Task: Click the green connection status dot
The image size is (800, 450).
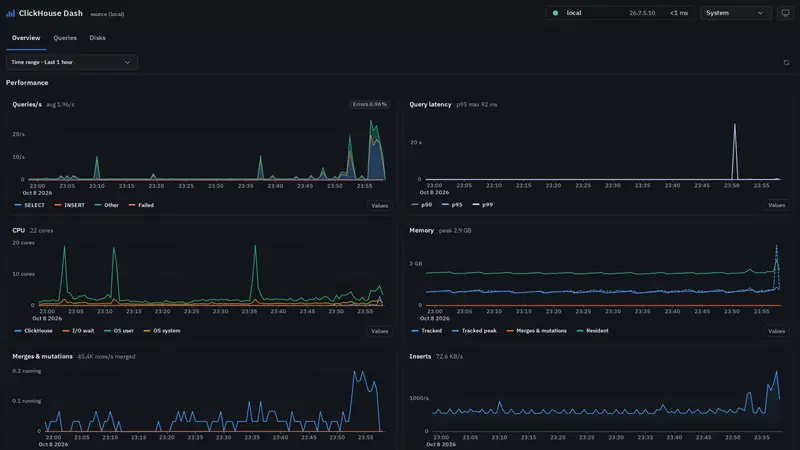Action: click(x=556, y=13)
